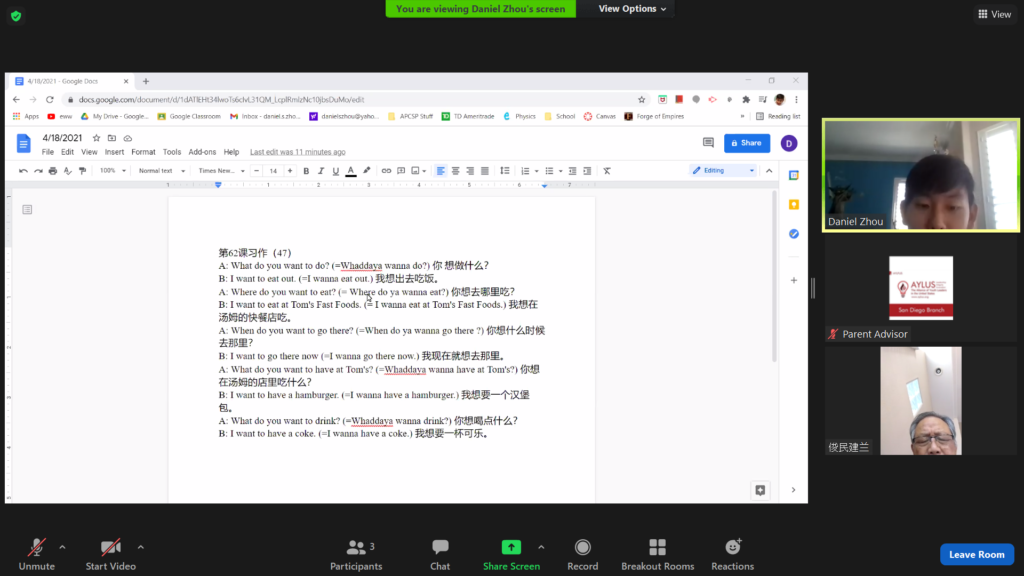Select Justify alignment
Viewport: 1024px width, 576px height.
pyautogui.click(x=485, y=171)
